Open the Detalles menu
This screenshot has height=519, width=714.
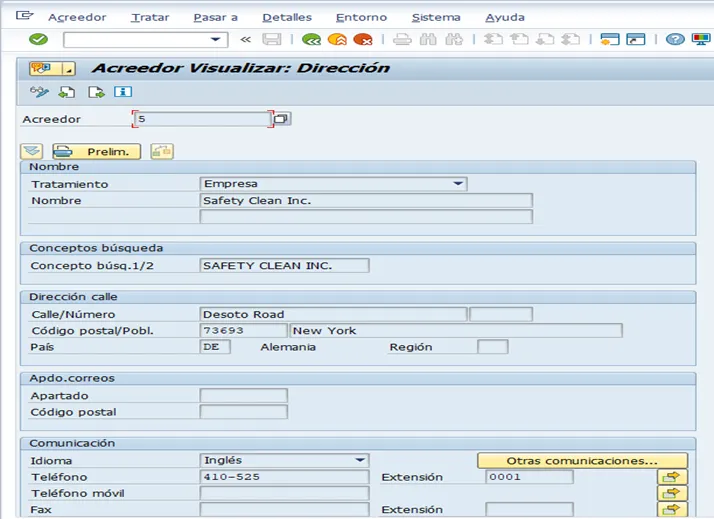(287, 17)
